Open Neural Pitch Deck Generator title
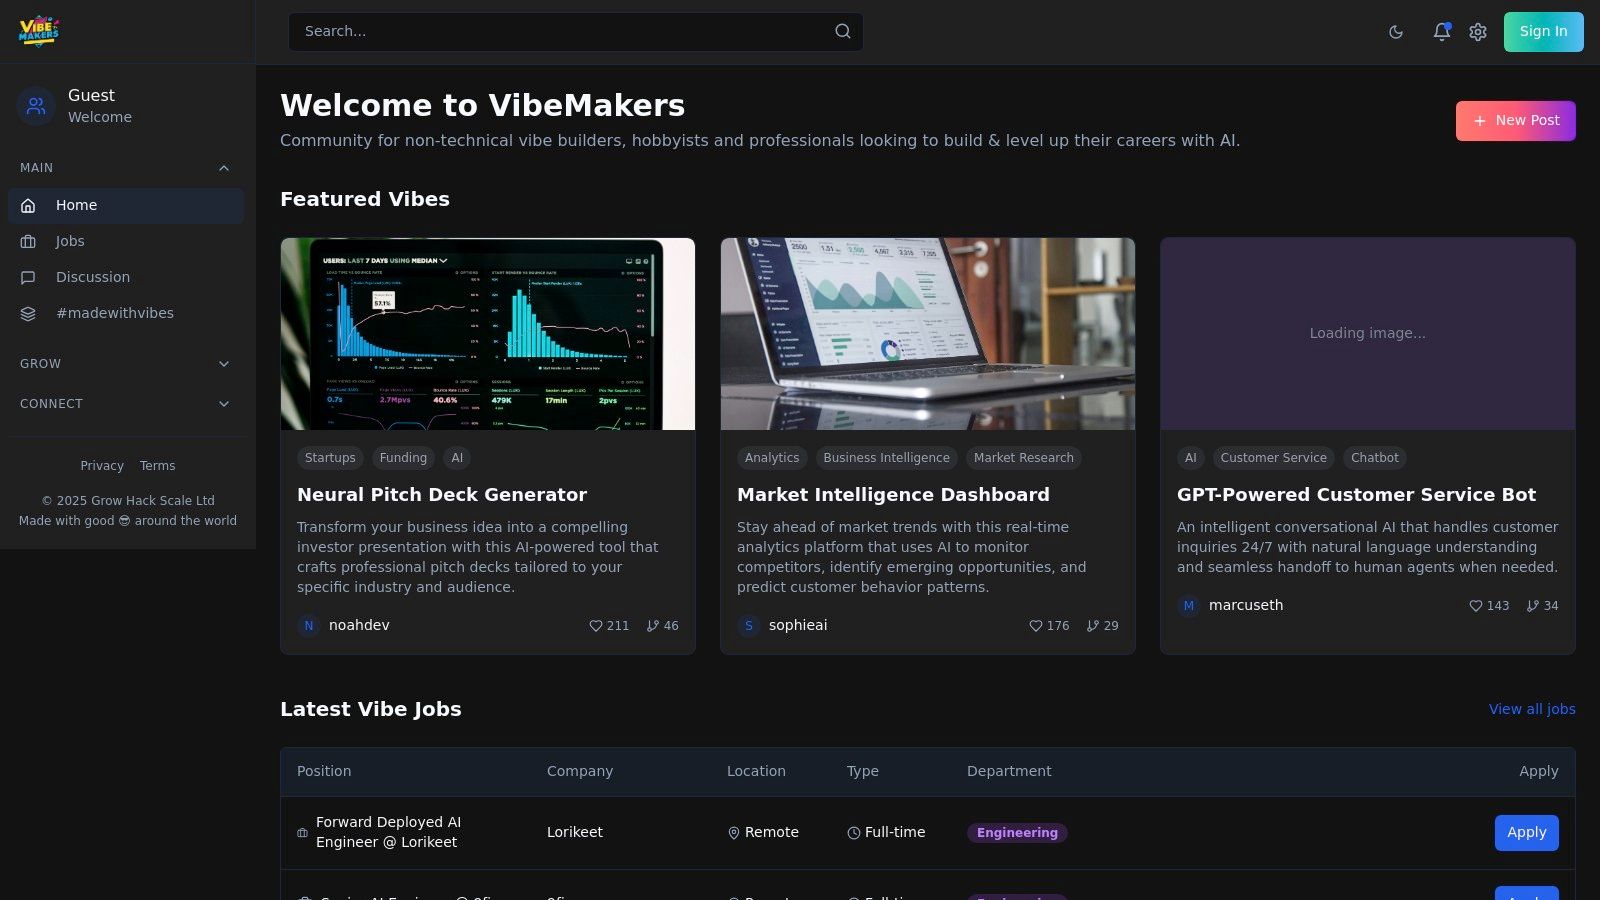1600x900 pixels. click(x=442, y=495)
